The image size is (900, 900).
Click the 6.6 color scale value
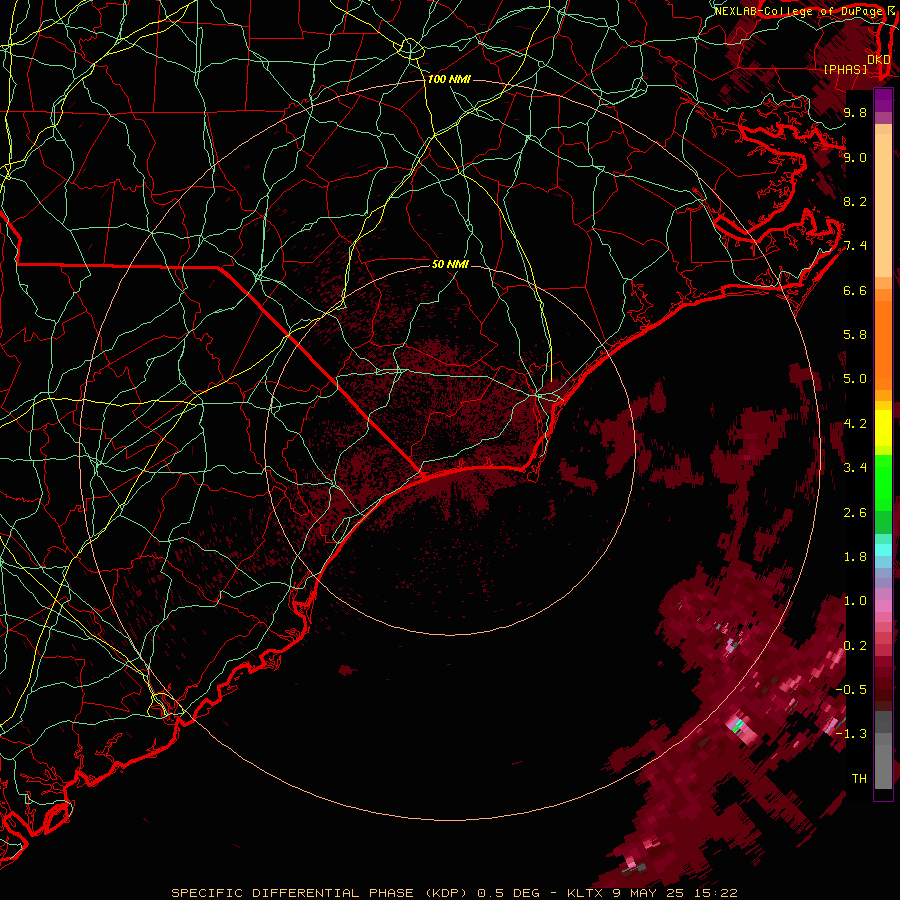pyautogui.click(x=855, y=290)
